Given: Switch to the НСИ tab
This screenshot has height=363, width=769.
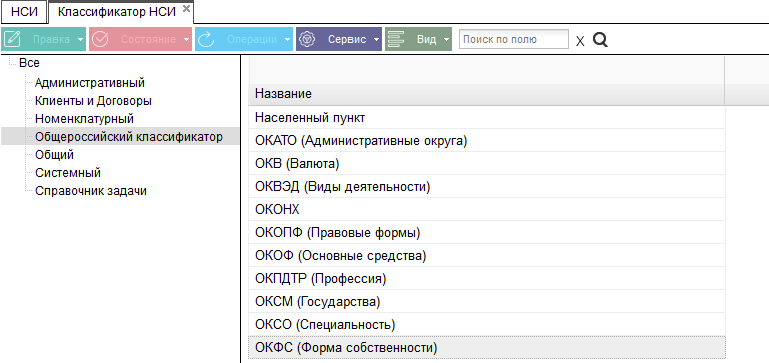Looking at the screenshot, I should tap(24, 12).
